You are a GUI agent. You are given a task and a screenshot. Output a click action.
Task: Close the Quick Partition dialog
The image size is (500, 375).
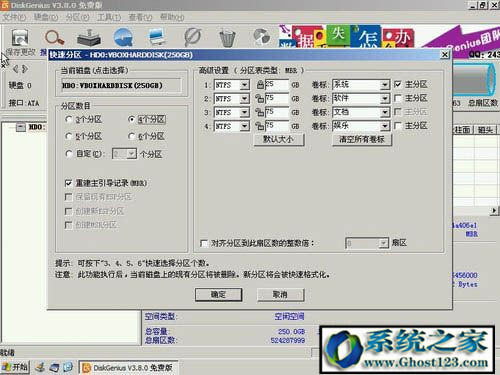coord(445,55)
